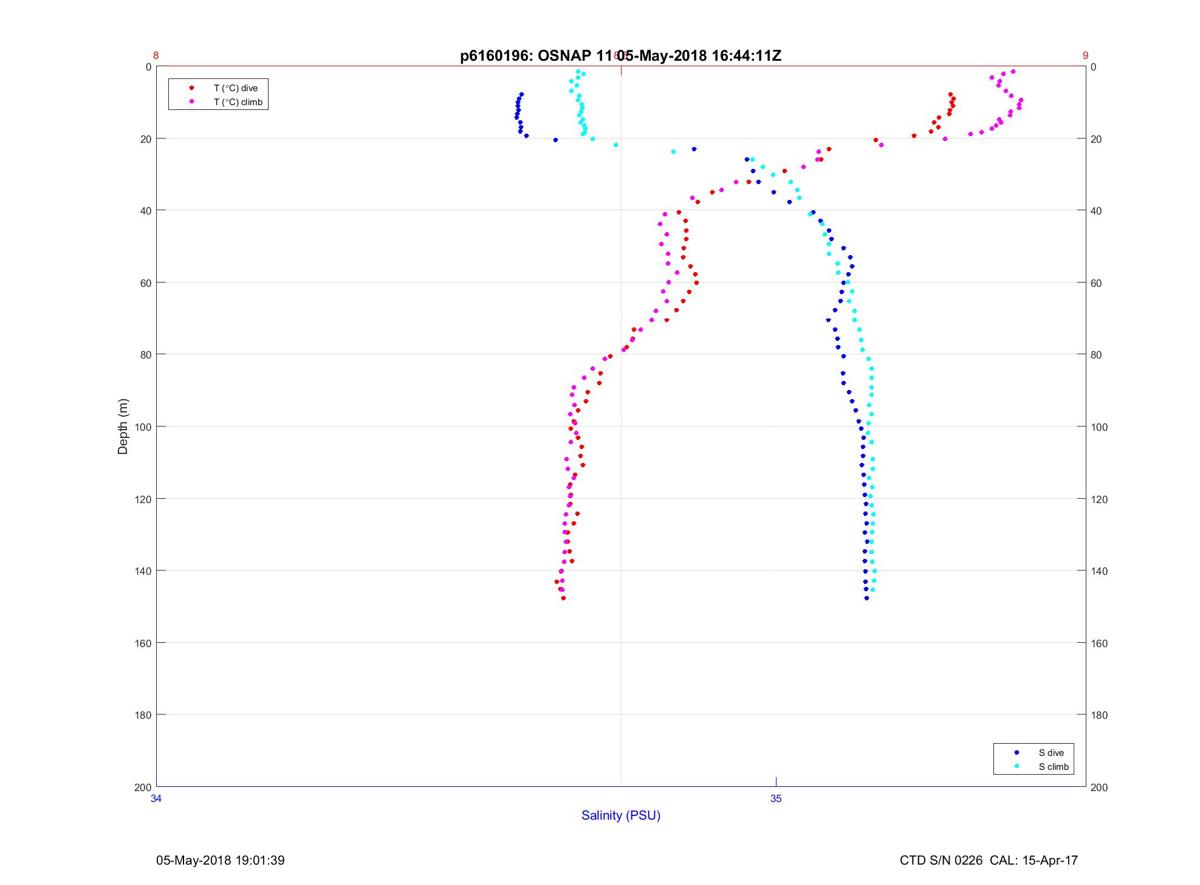Select the 'T (°C) climb' legend entry
Viewport: 1200px width, 885px height.
(x=238, y=102)
